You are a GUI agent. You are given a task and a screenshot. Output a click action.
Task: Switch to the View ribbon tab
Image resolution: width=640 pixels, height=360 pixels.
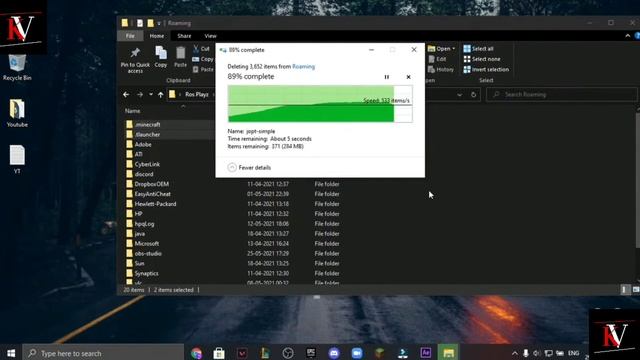pos(211,36)
